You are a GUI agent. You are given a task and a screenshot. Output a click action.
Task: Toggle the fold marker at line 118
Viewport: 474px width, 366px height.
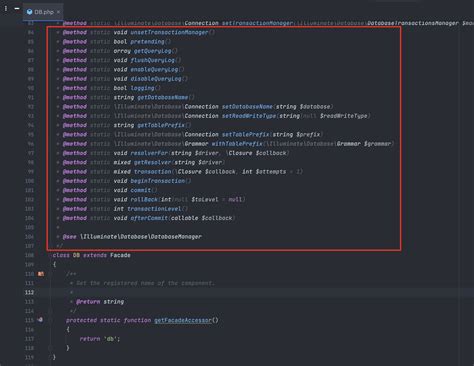(50, 348)
